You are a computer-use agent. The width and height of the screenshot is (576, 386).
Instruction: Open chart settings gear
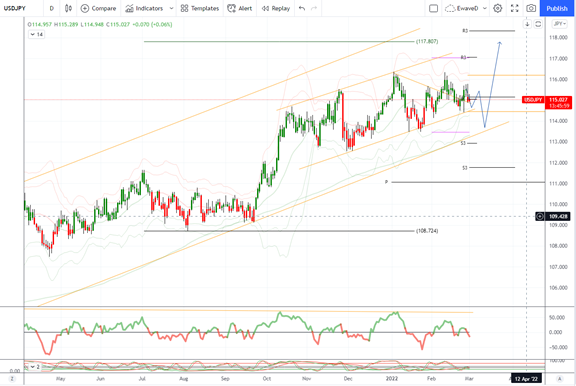(497, 8)
